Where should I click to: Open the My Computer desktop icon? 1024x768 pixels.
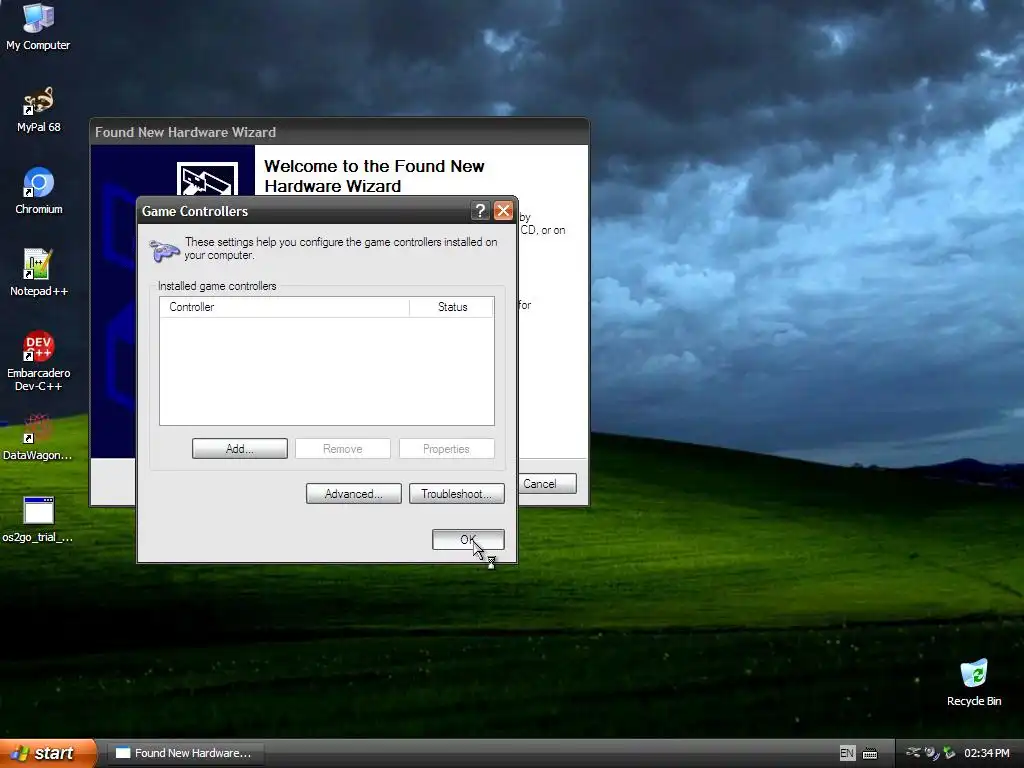coord(38,26)
